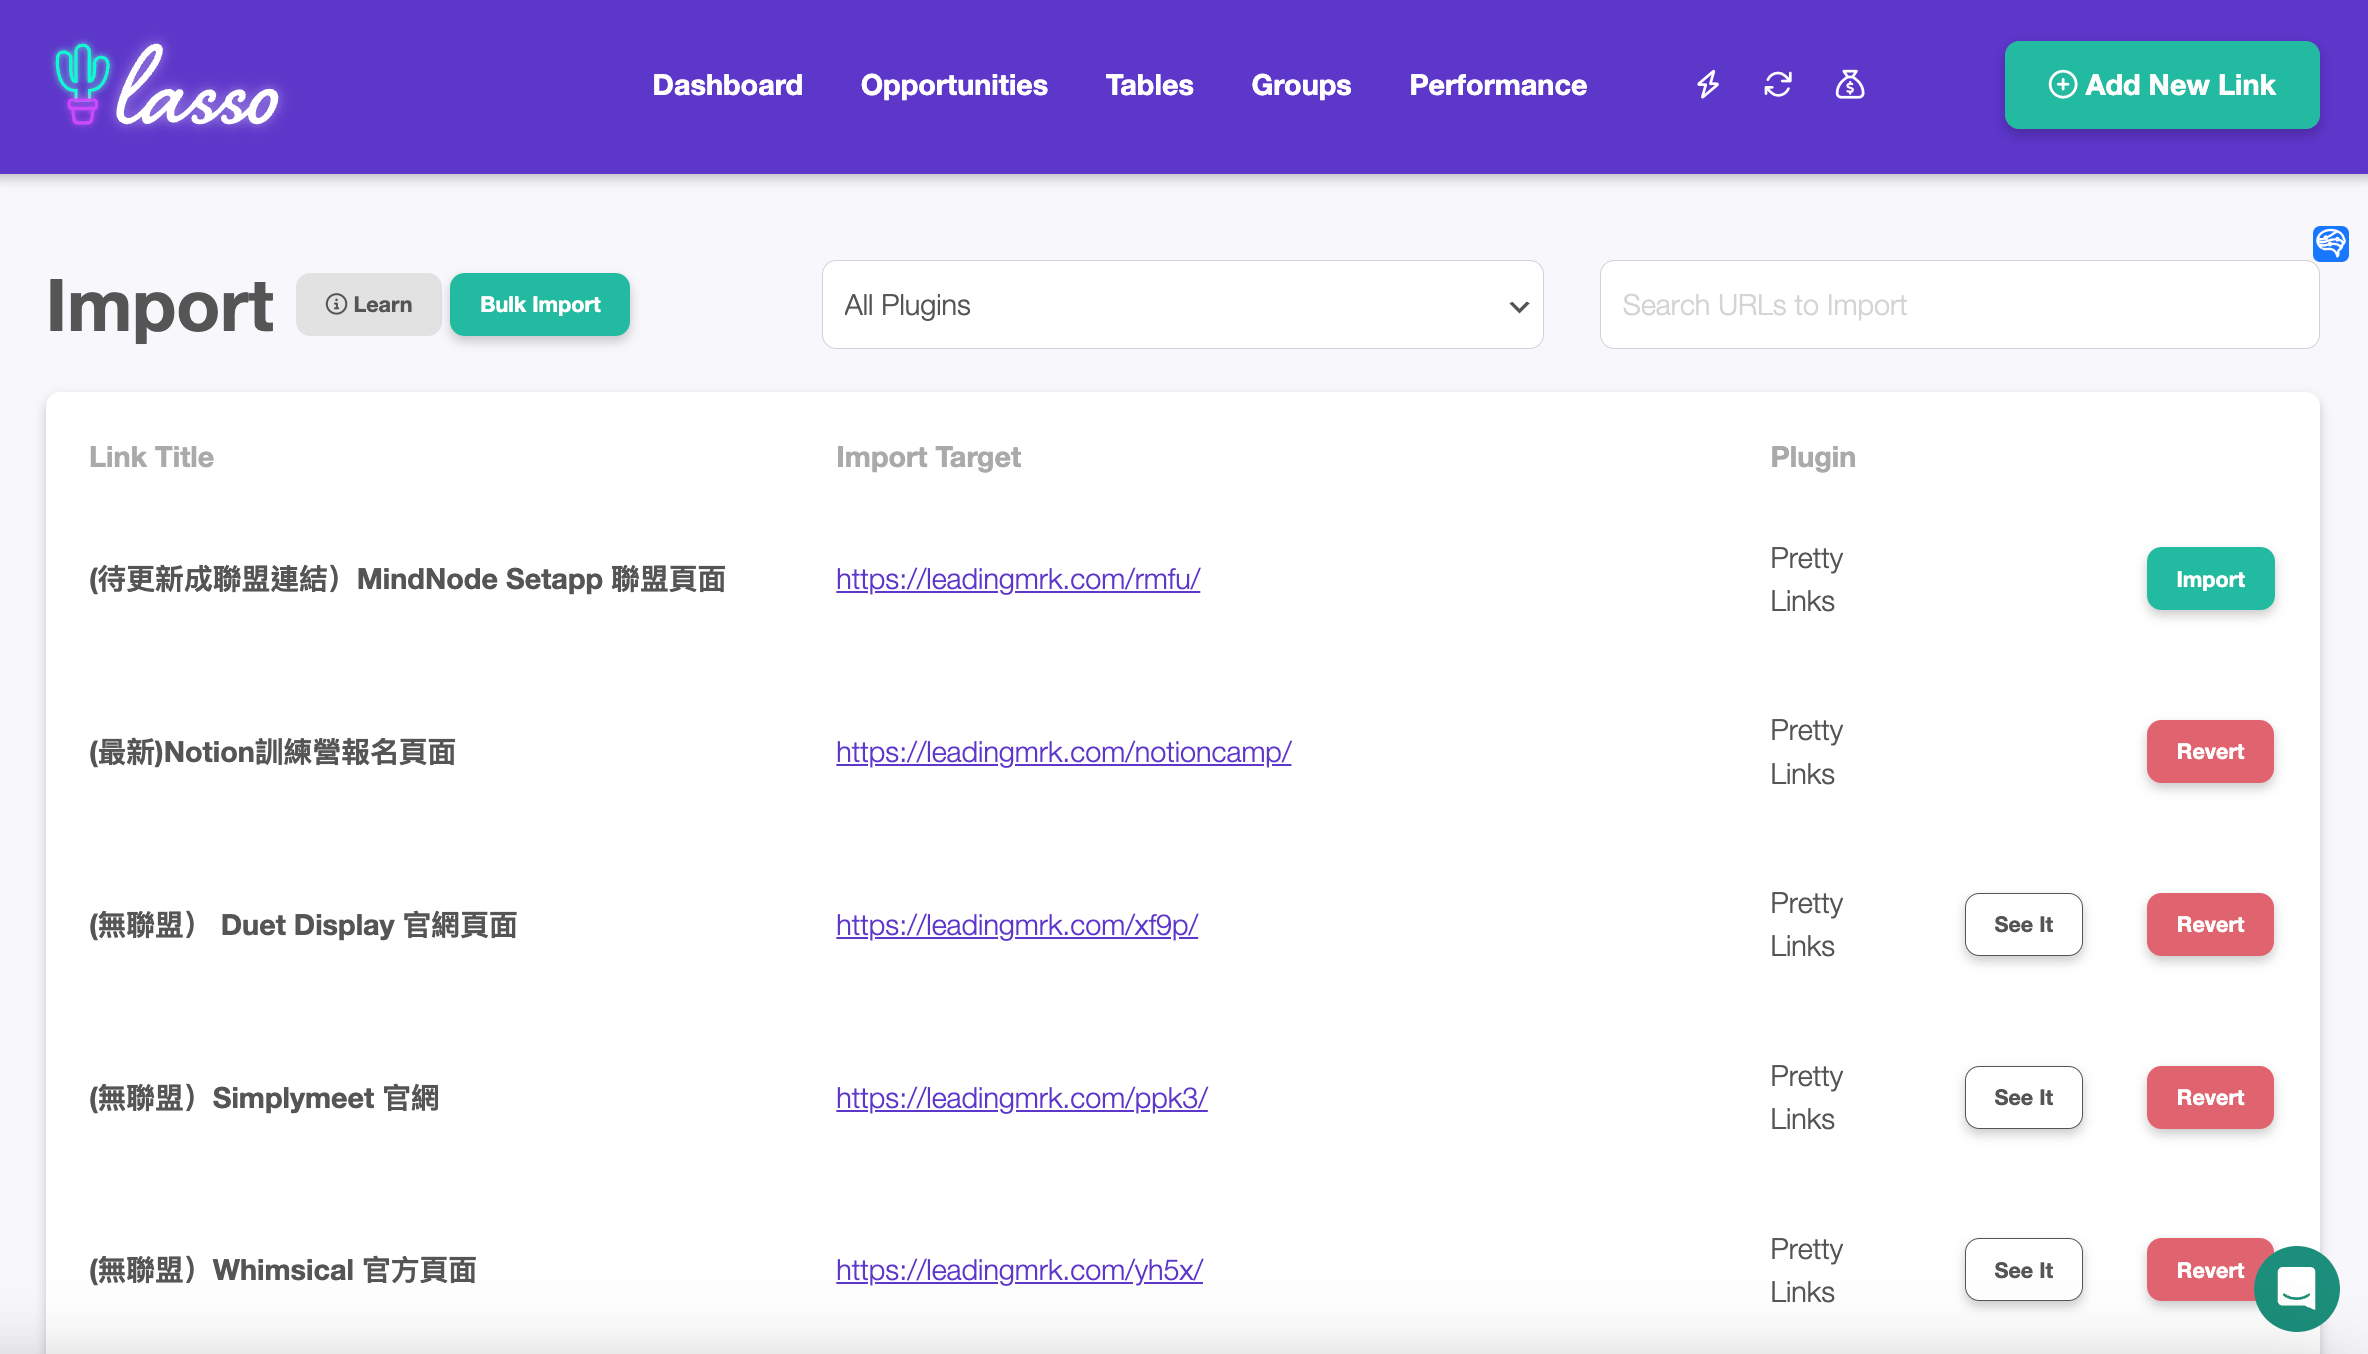
Task: Click Pretty Links text in Whimsical row
Action: click(x=1806, y=1270)
